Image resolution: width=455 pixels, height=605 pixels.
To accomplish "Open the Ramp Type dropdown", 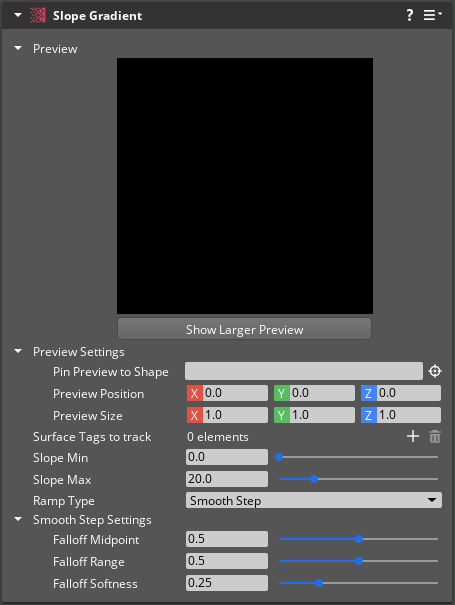I will point(314,500).
